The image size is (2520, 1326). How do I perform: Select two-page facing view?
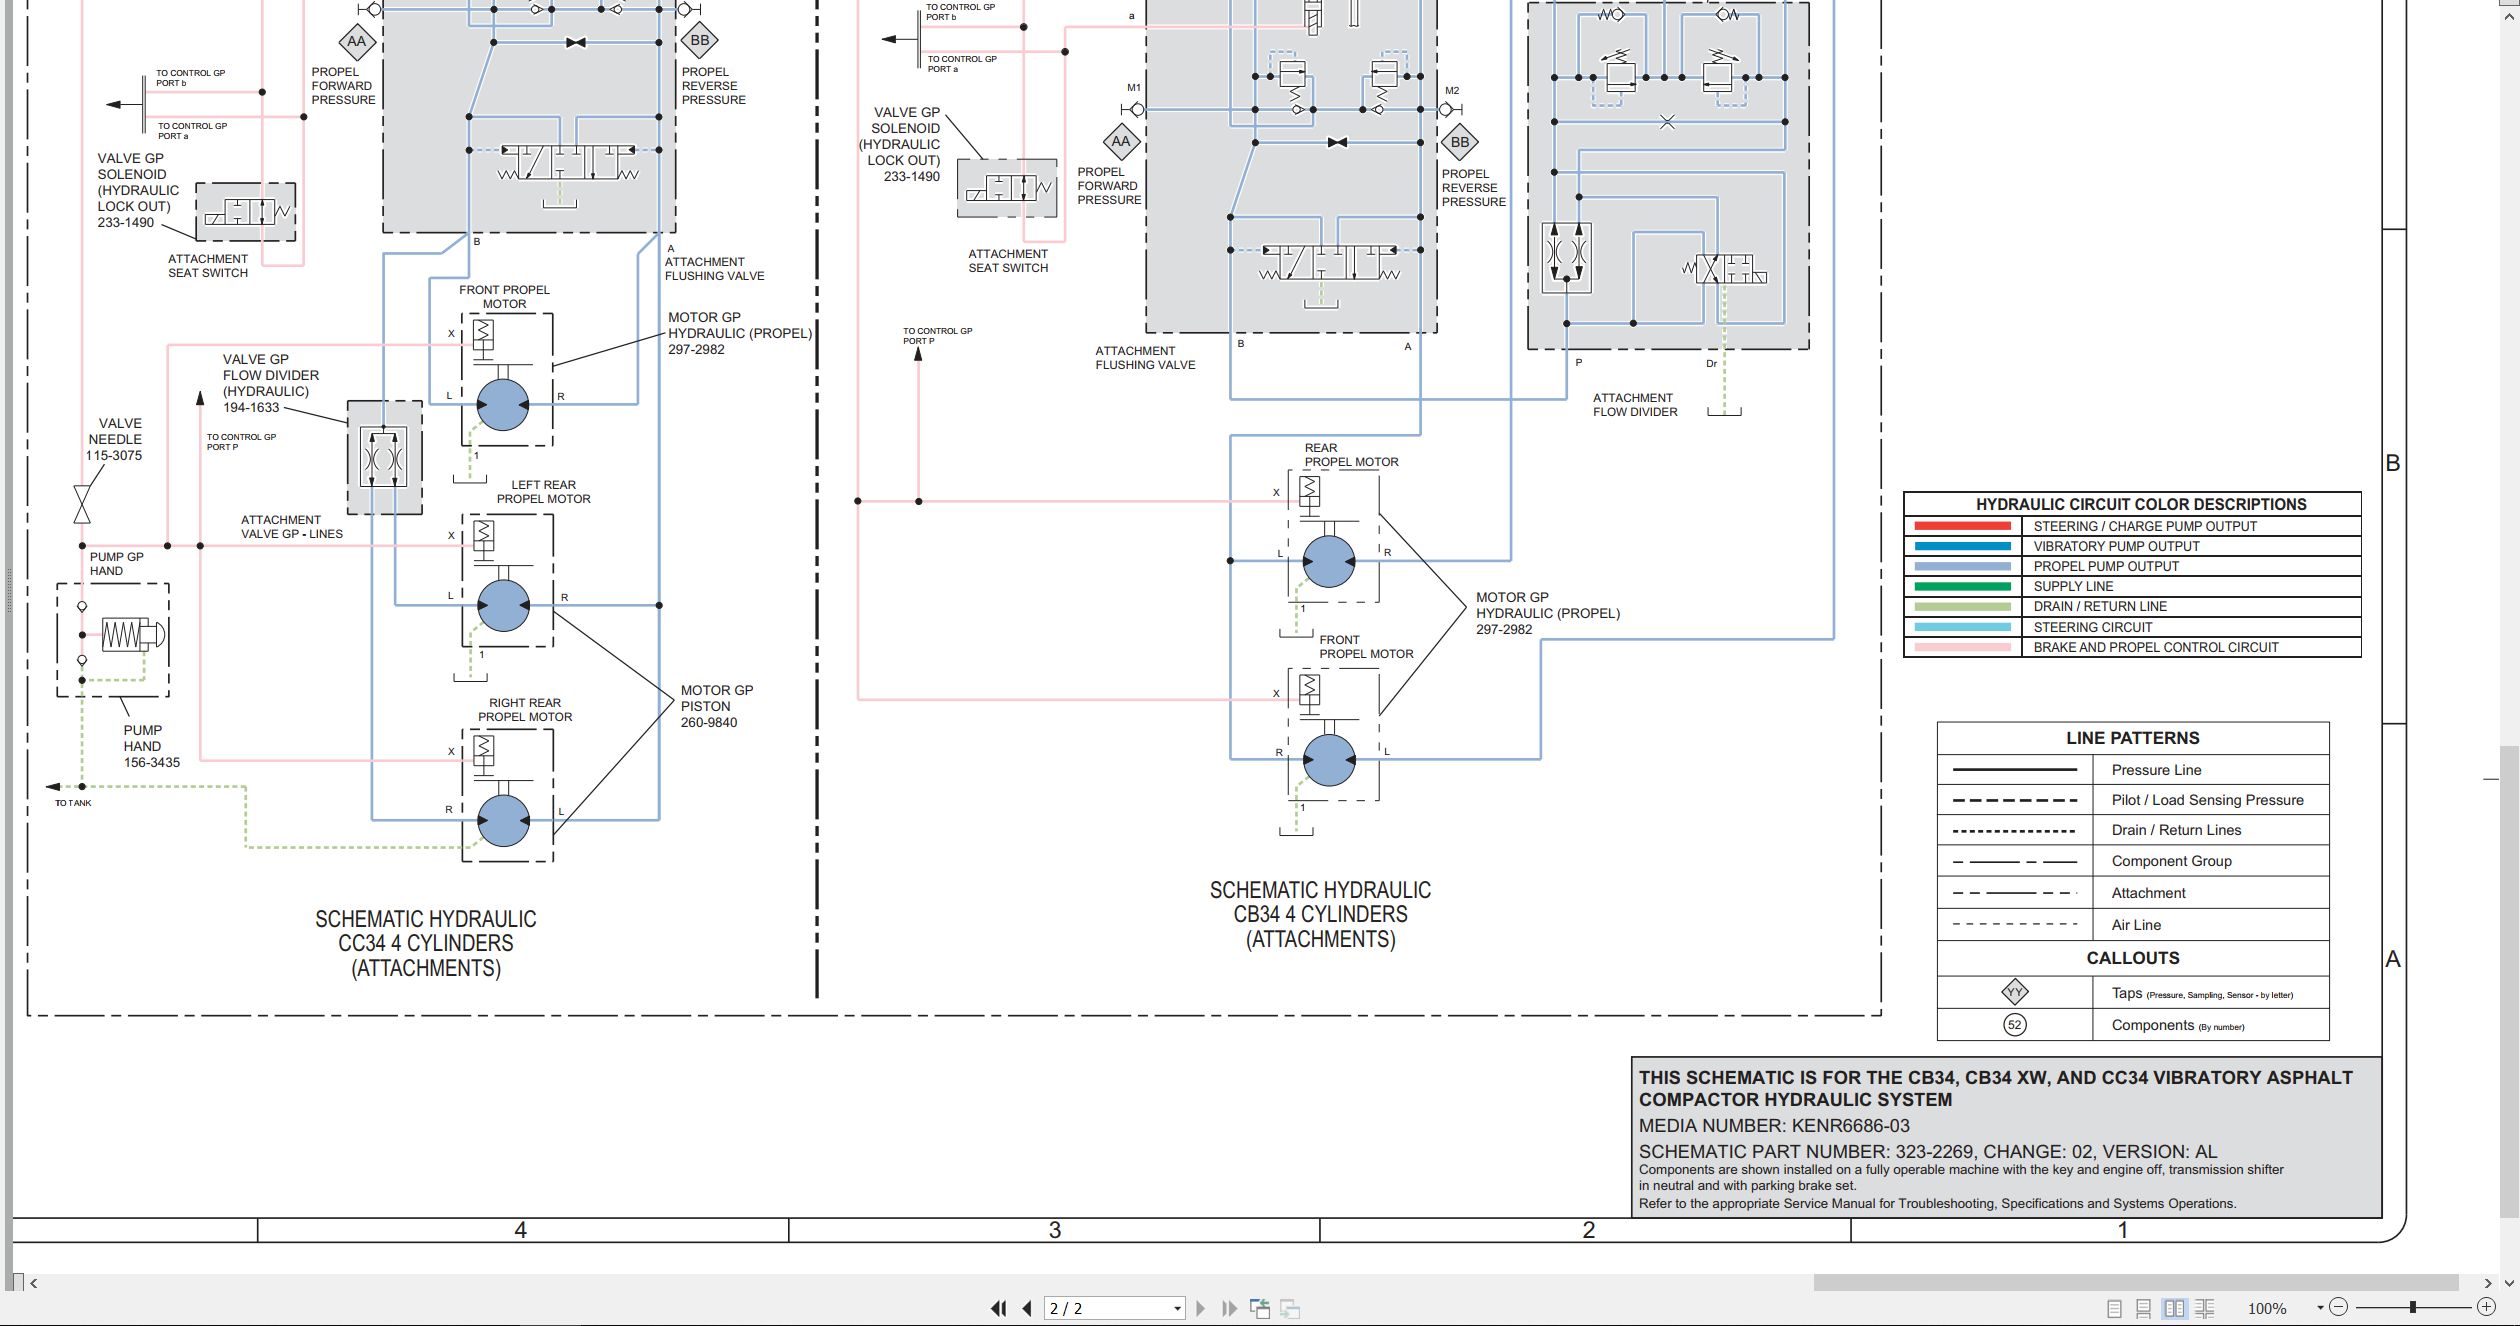click(x=2174, y=1308)
